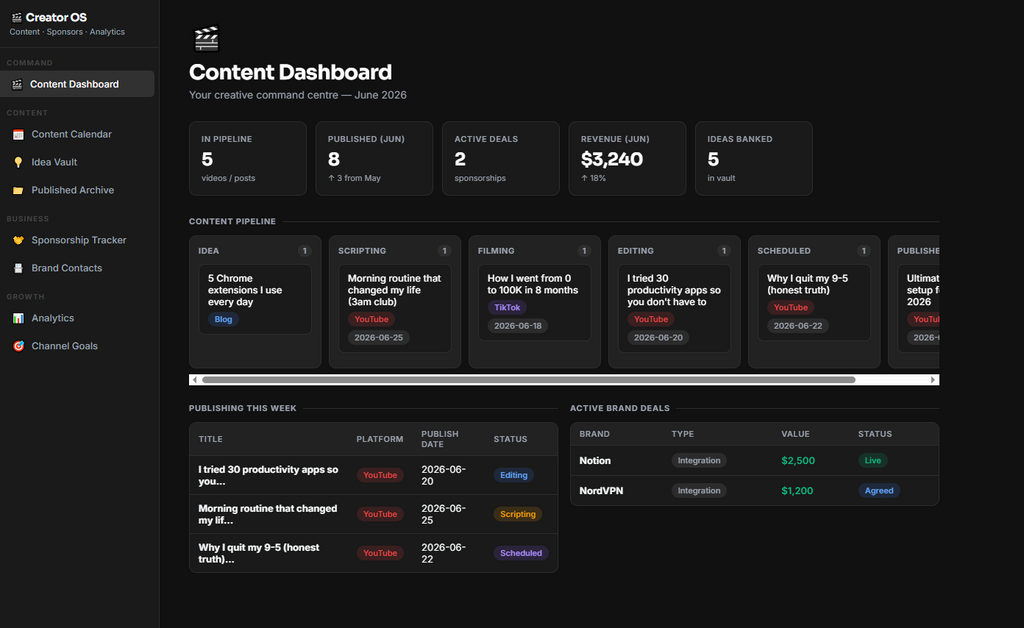Select Content Dashboard in the sidebar

77,84
